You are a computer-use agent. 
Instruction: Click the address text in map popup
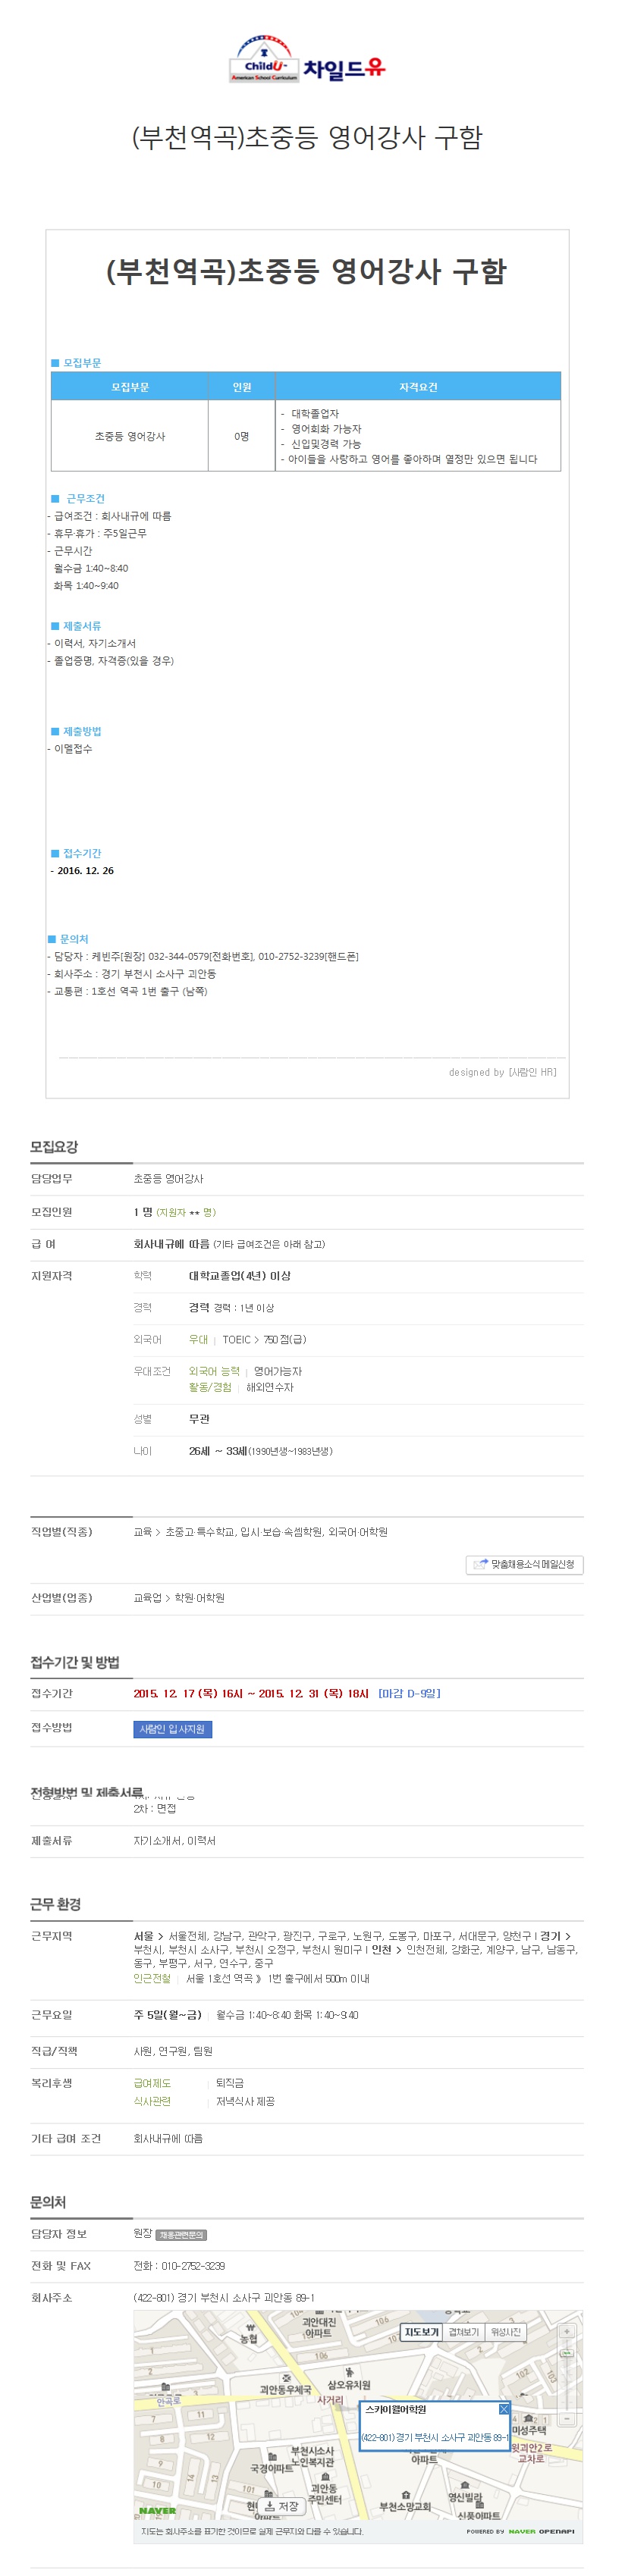click(x=435, y=2437)
